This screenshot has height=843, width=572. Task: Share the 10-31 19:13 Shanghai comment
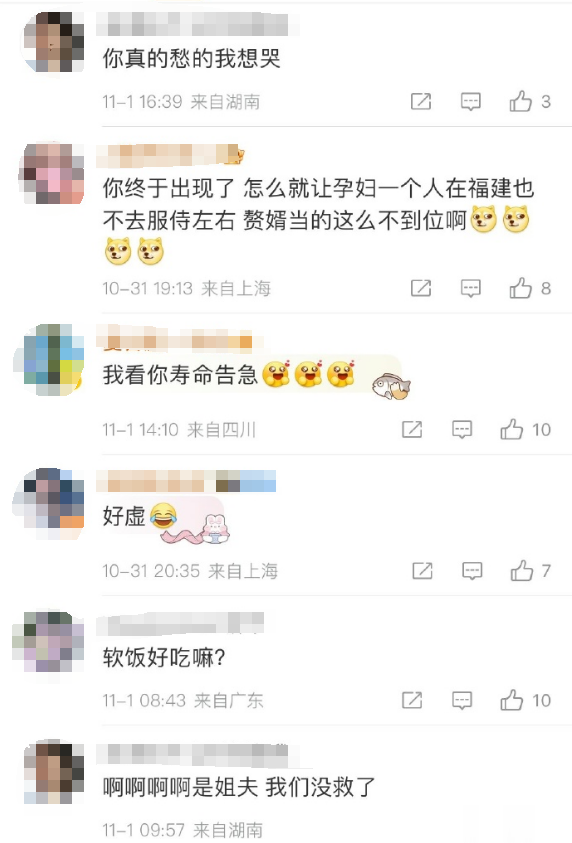click(421, 288)
